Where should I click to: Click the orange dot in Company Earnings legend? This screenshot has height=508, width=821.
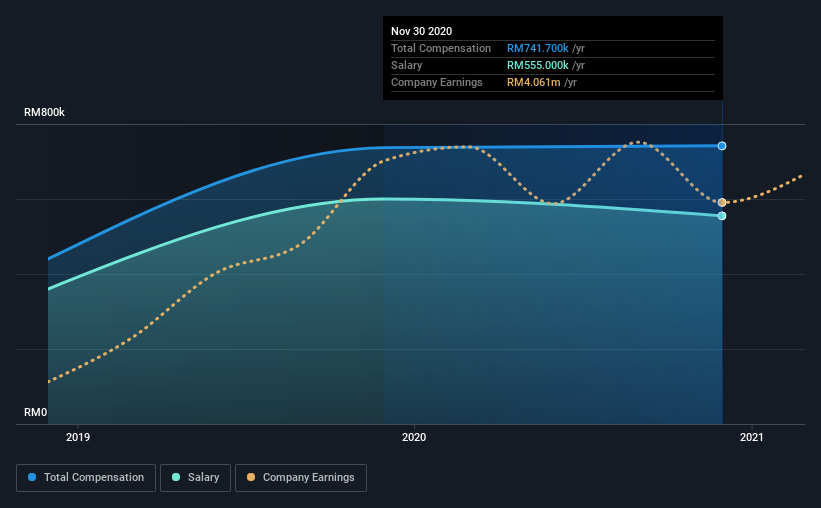[x=251, y=477]
